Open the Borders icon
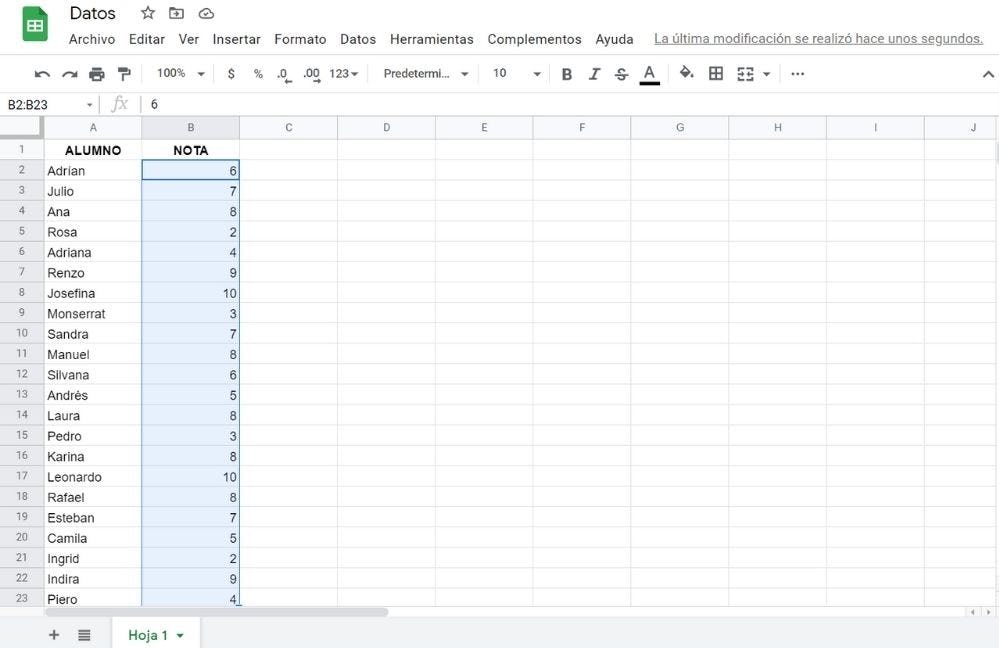Screen dimensions: 999x648 click(x=716, y=73)
